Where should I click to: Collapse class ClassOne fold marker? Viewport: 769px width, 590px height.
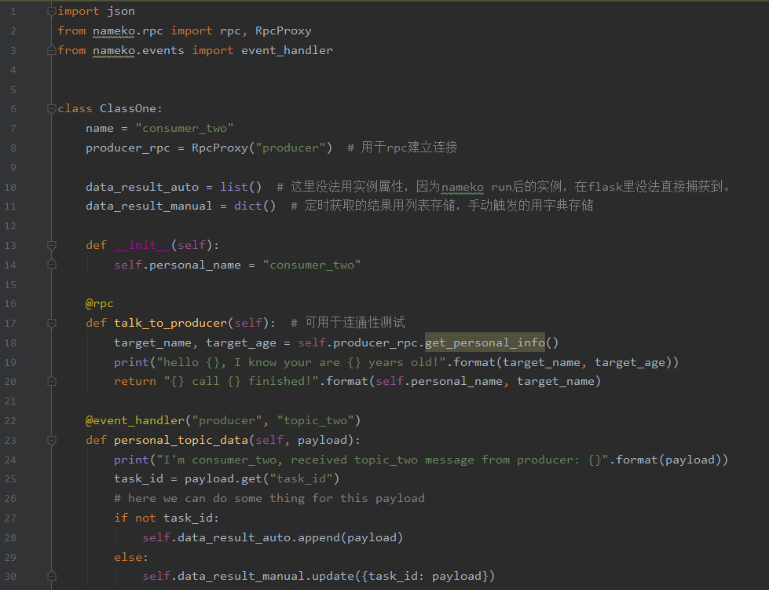pyautogui.click(x=51, y=108)
